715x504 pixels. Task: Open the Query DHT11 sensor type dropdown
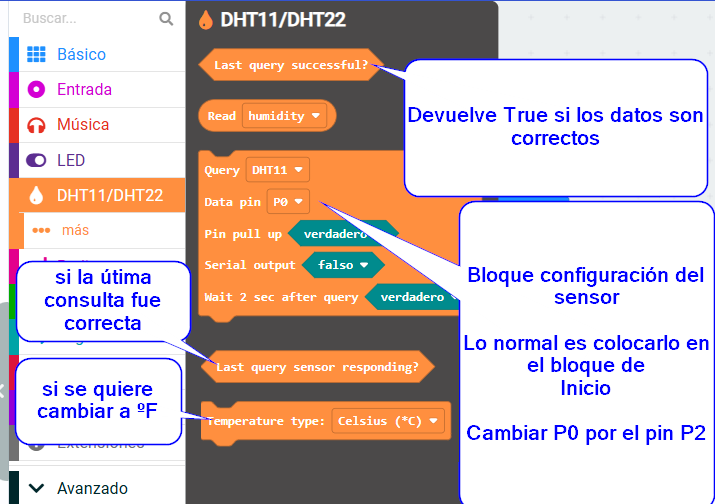[279, 170]
